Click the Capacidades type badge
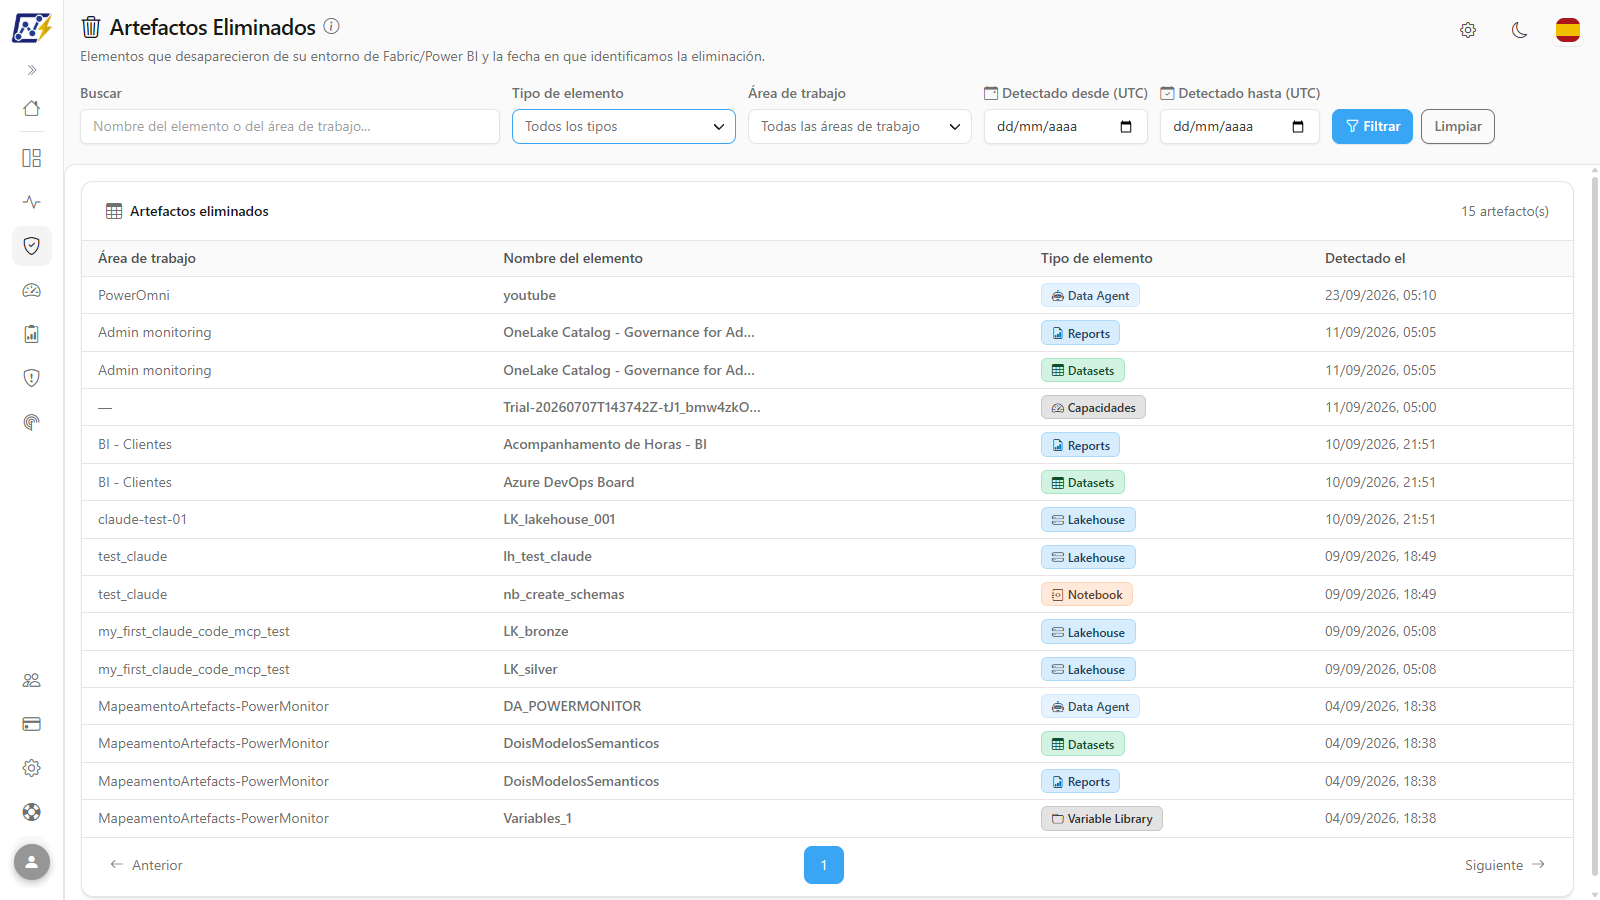The width and height of the screenshot is (1600, 900). [x=1093, y=407]
